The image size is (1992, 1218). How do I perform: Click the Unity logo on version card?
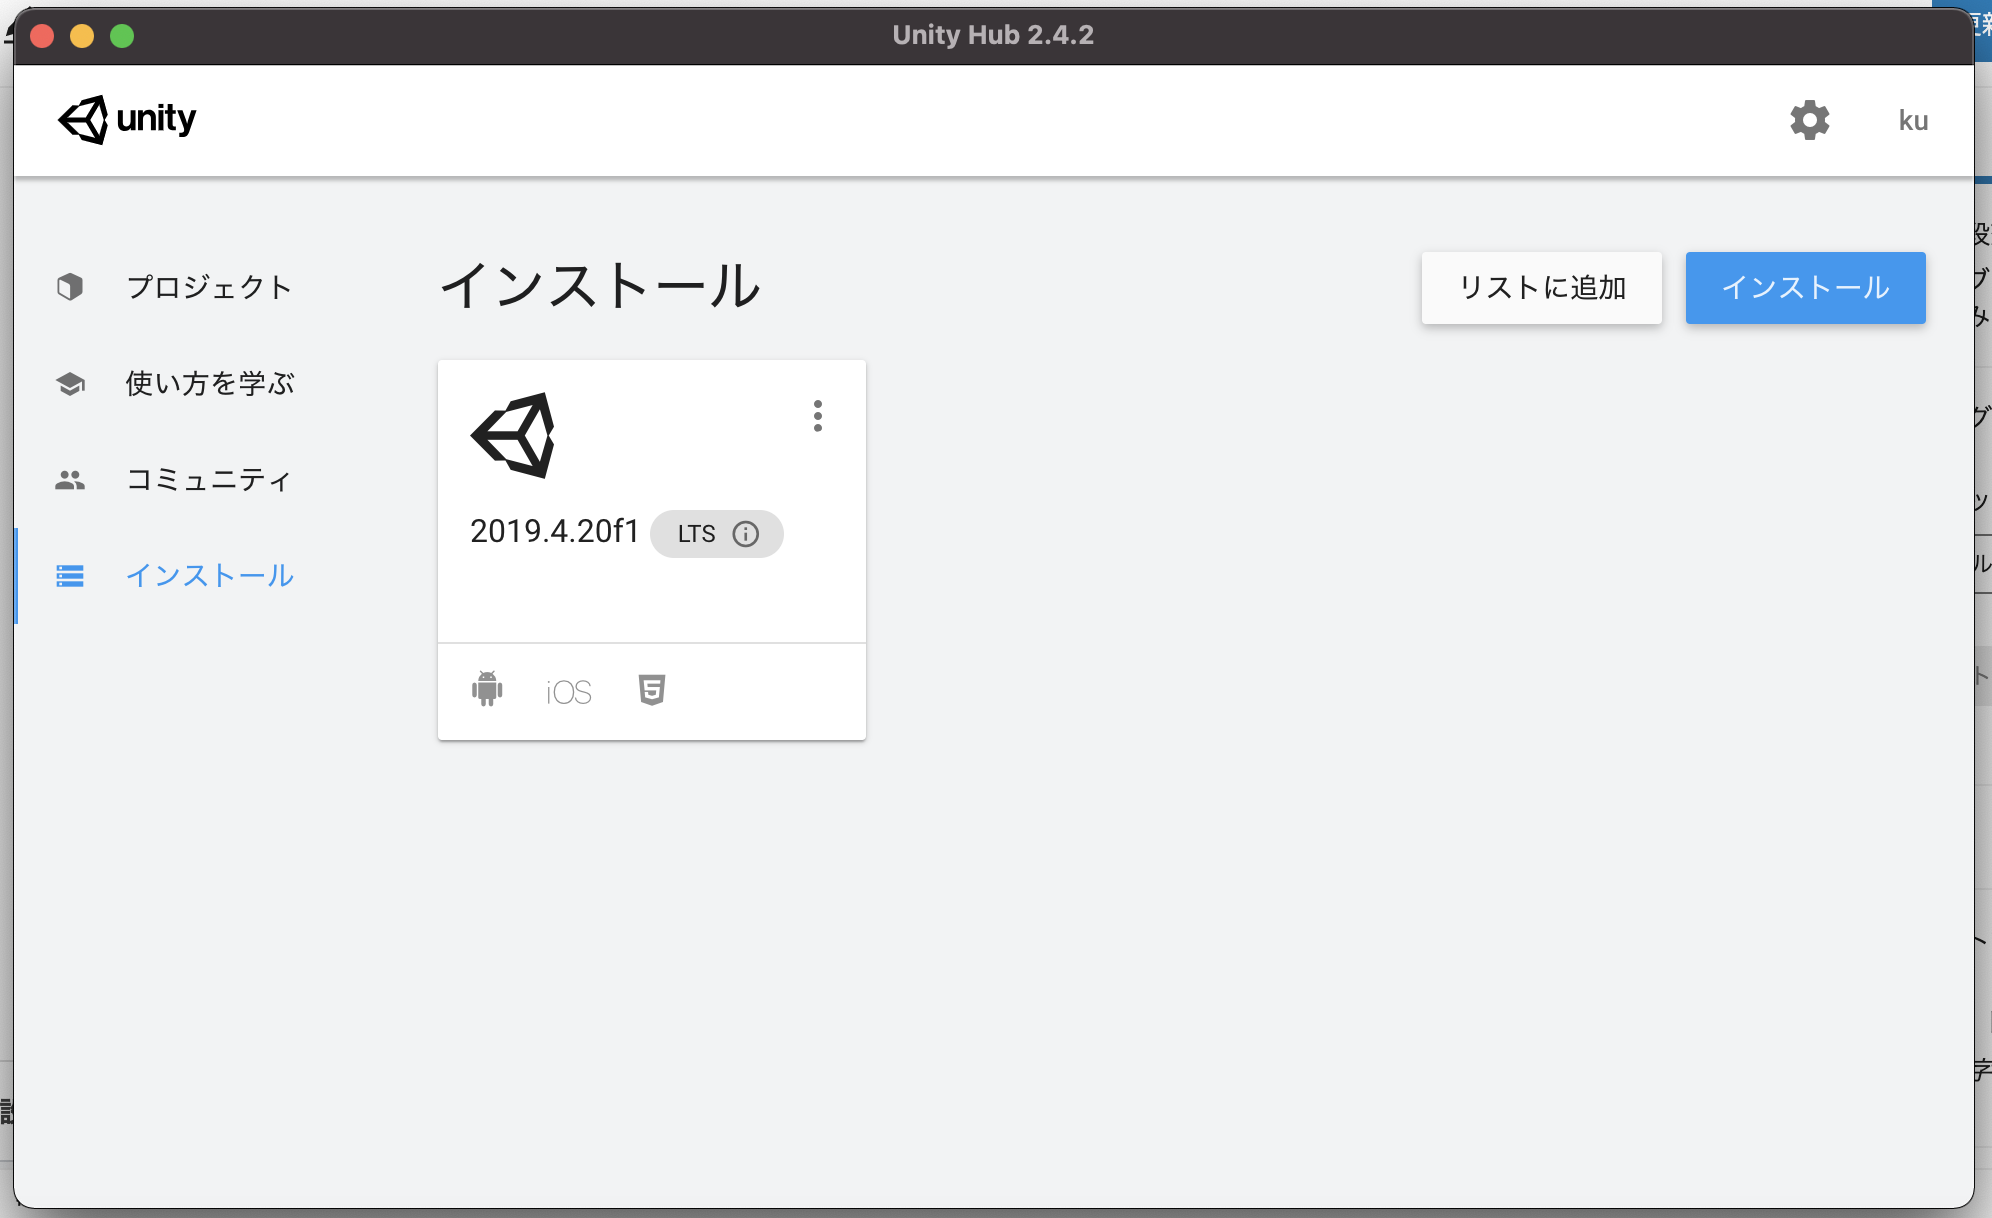tap(513, 435)
